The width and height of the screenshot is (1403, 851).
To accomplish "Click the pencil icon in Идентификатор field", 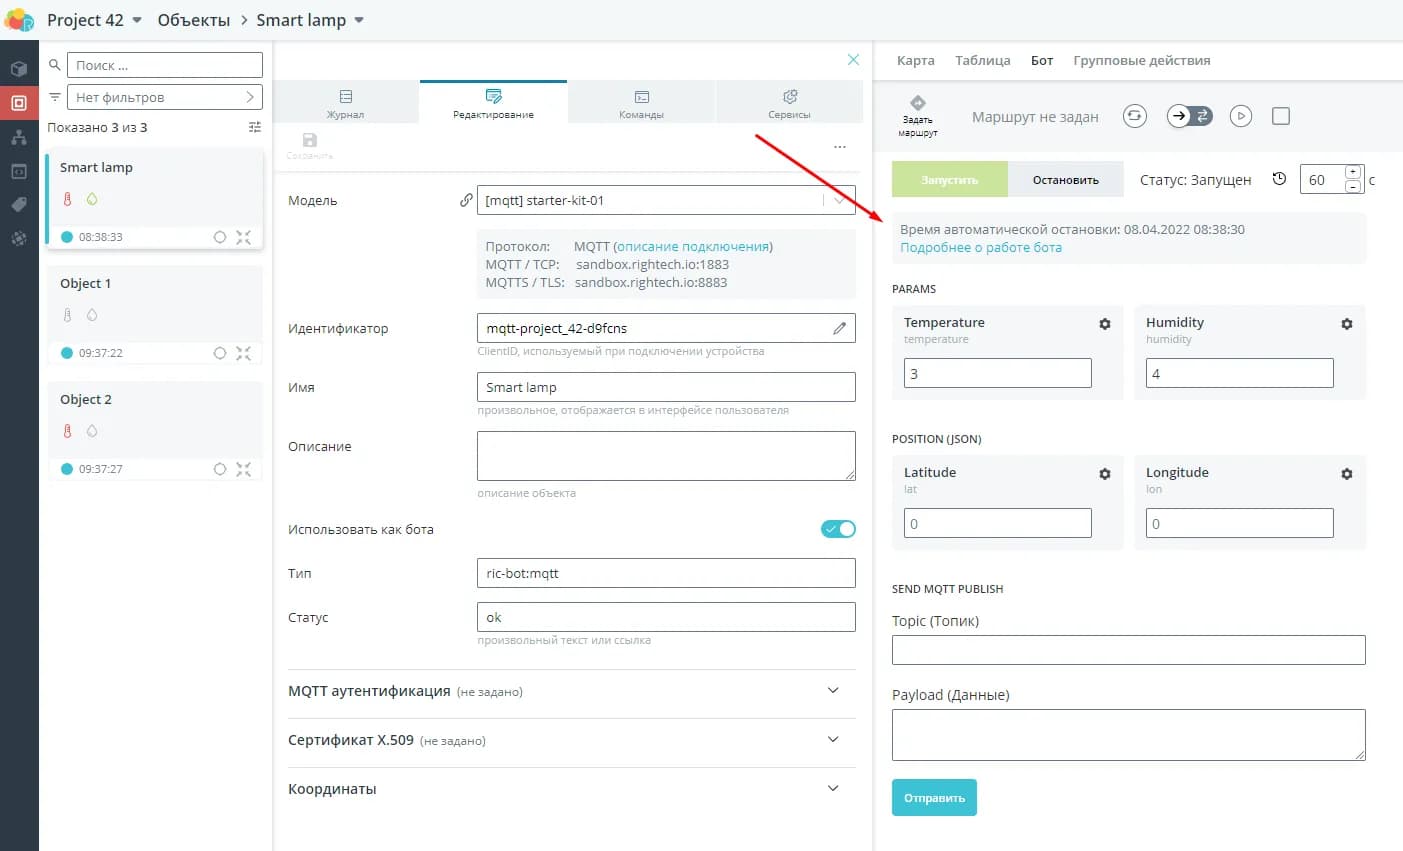I will pos(840,328).
